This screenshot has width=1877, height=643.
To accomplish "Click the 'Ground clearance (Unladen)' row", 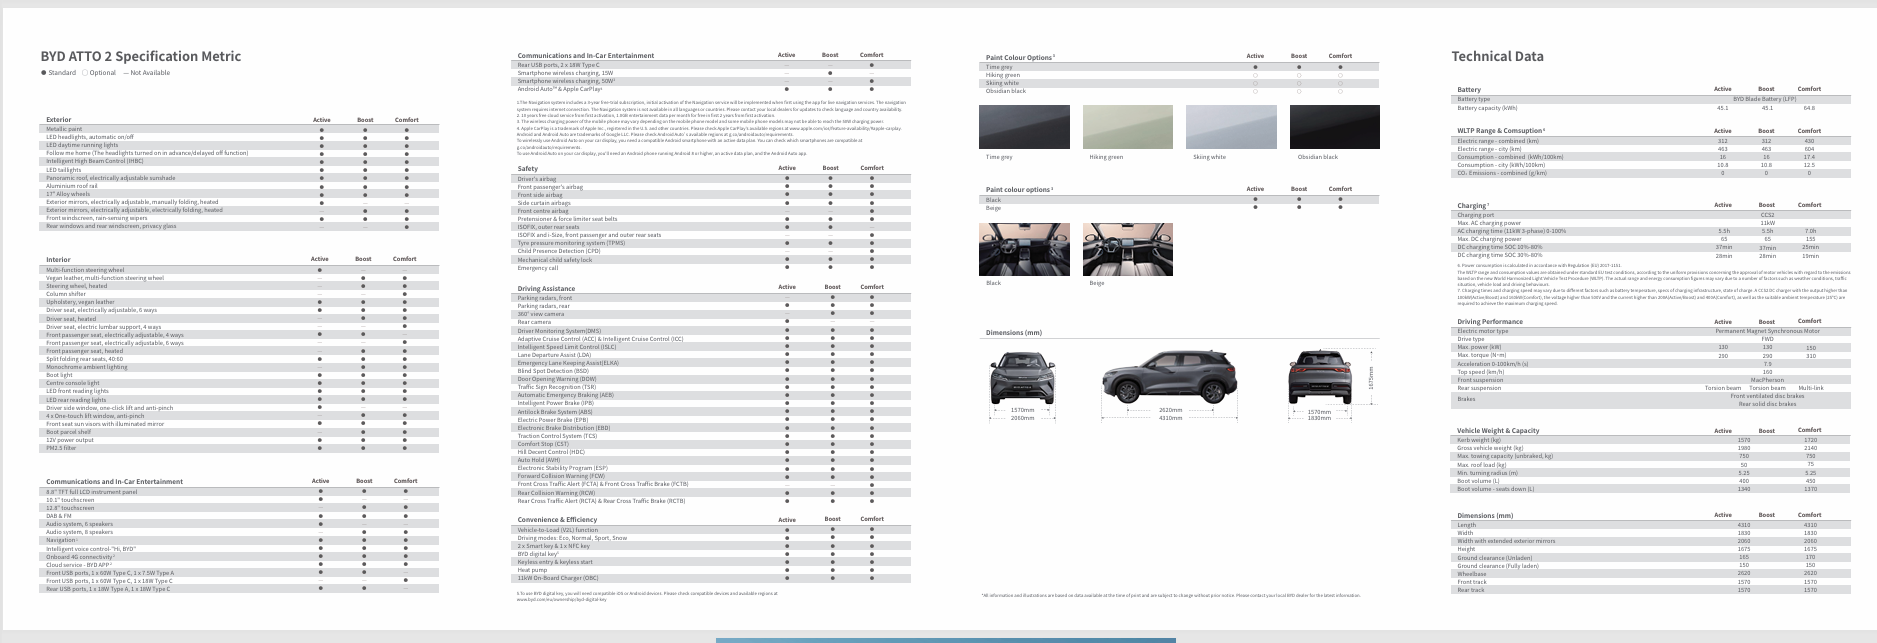I will (1651, 557).
